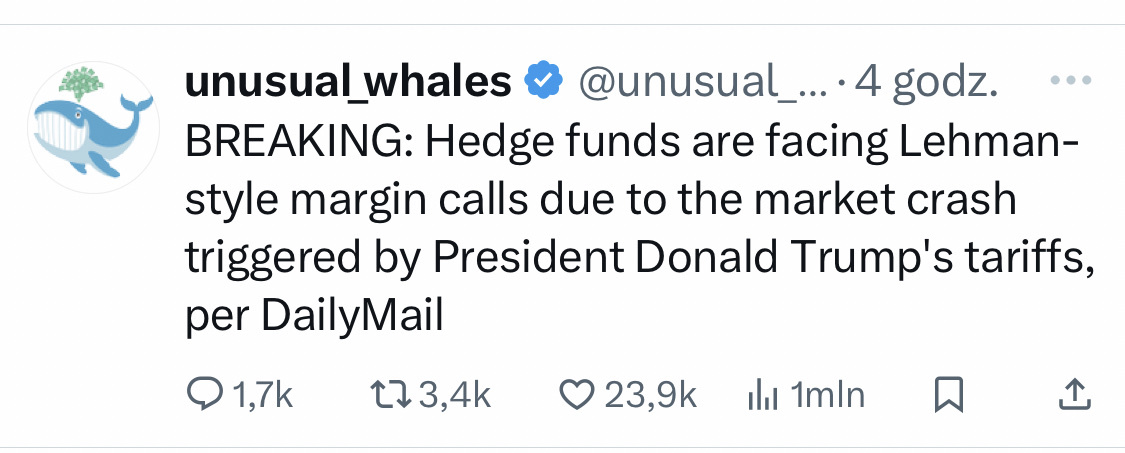Click the blue verified checkmark badge
This screenshot has width=1125, height=453.
pyautogui.click(x=543, y=82)
